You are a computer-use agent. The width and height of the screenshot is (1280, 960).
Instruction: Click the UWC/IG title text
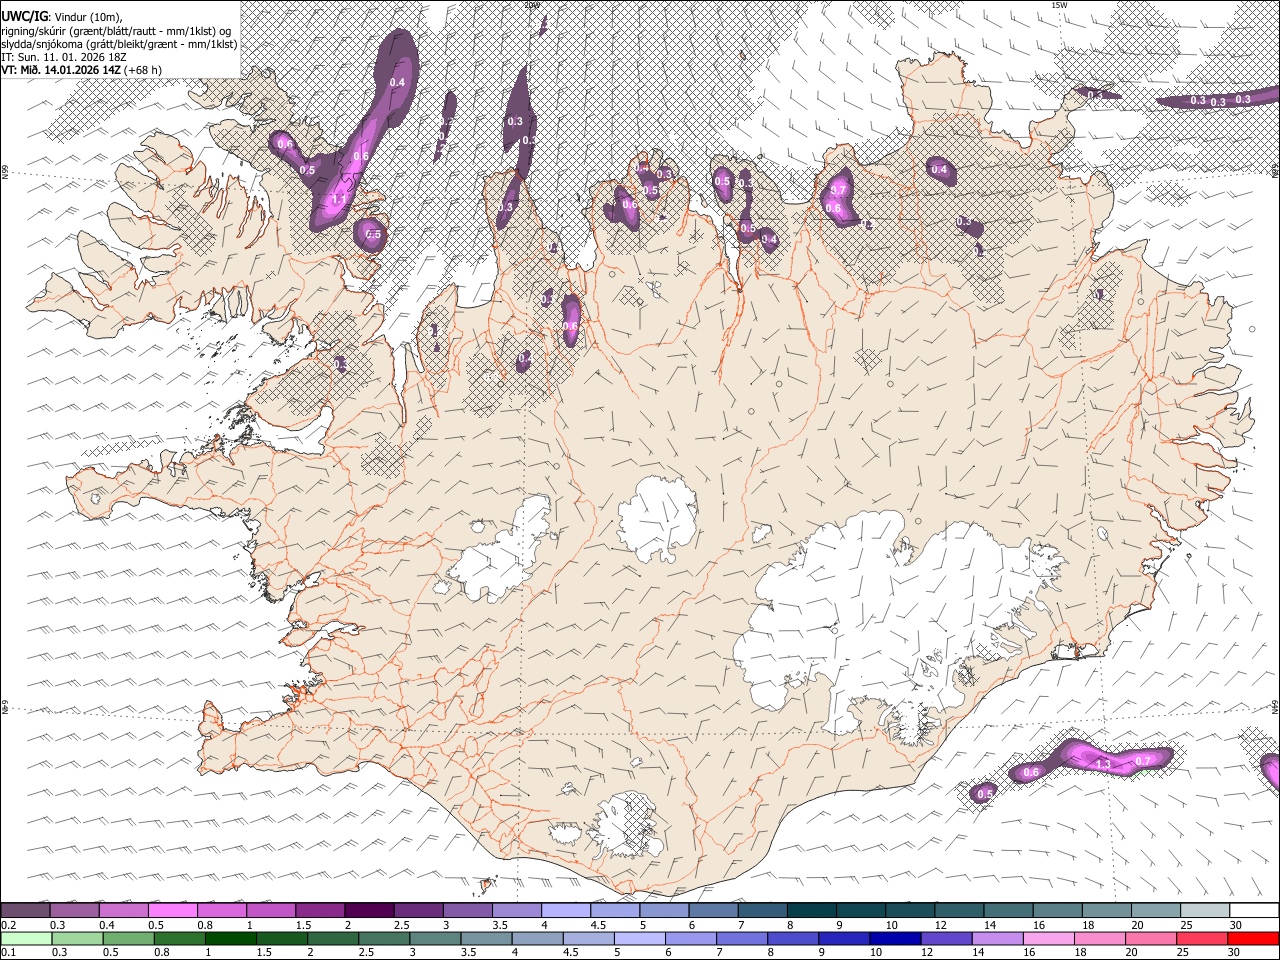[23, 17]
